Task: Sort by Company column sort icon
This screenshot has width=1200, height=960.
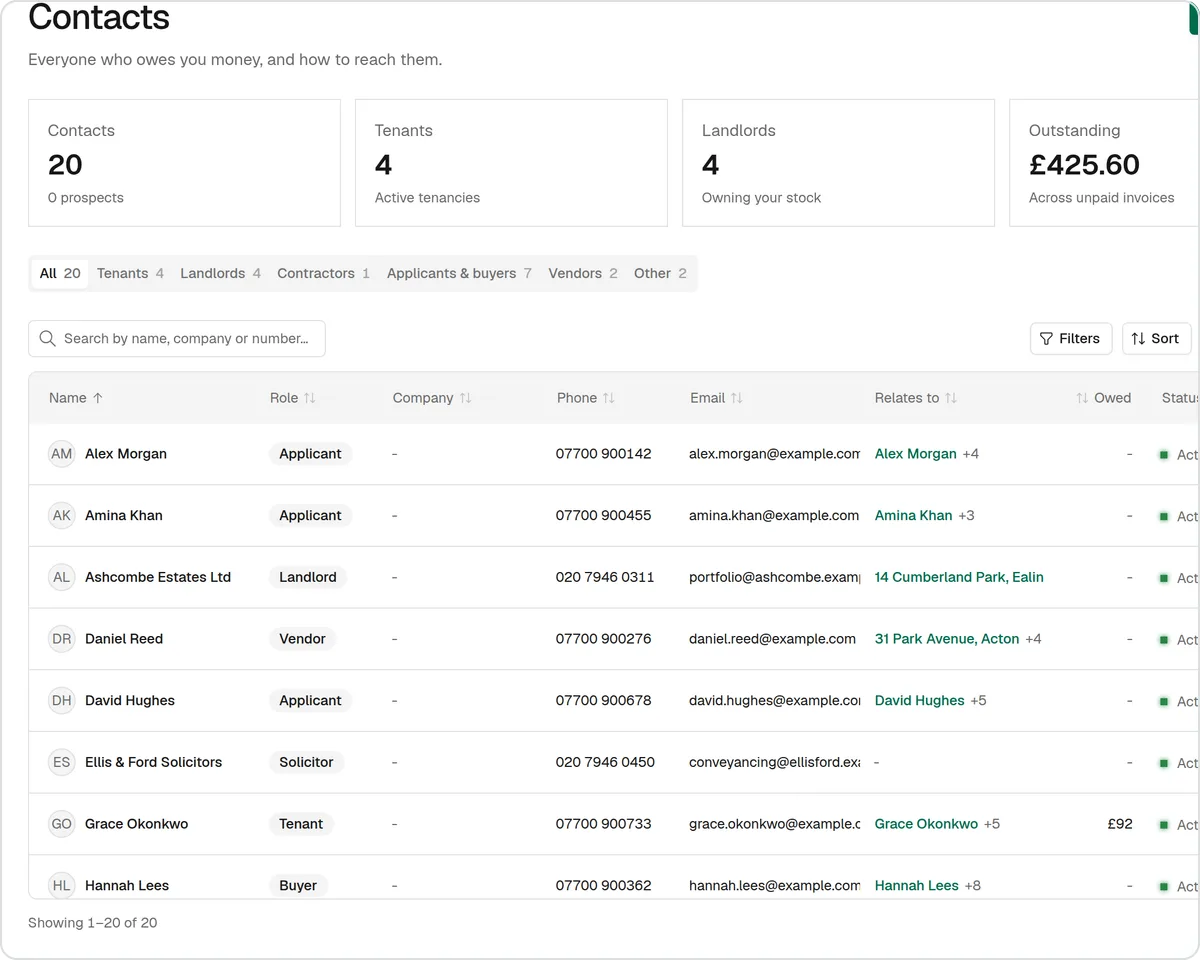Action: click(465, 398)
